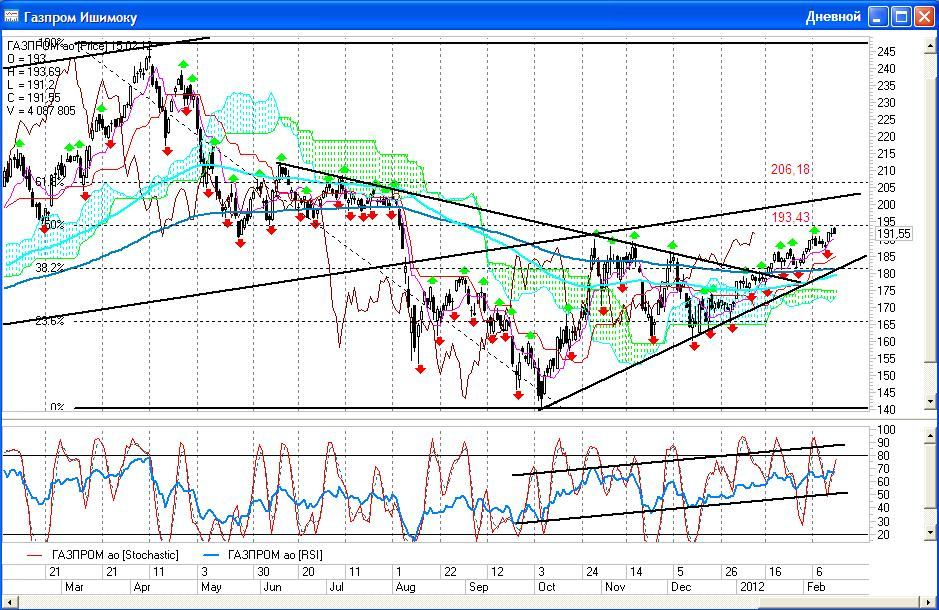Click the open price value O = 193
Image resolution: width=939 pixels, height=610 pixels.
(27, 59)
